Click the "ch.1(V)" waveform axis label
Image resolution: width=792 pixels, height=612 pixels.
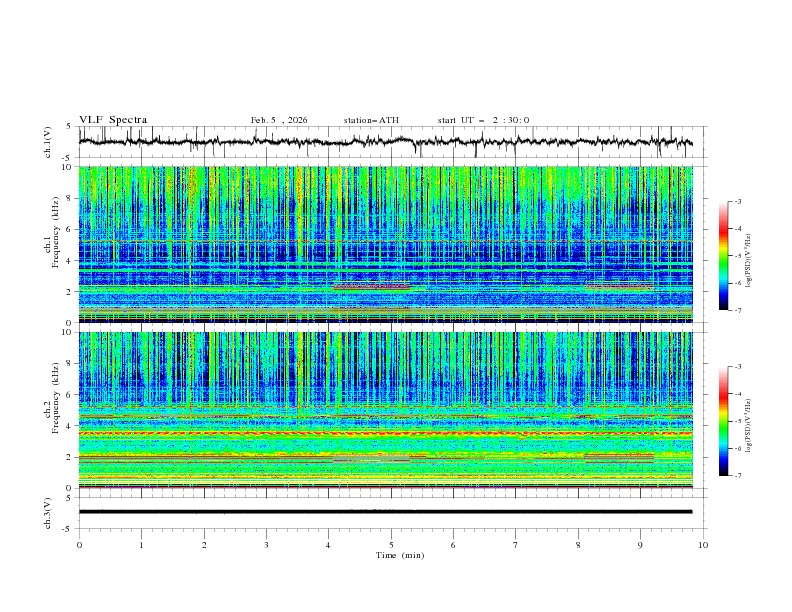[48, 142]
